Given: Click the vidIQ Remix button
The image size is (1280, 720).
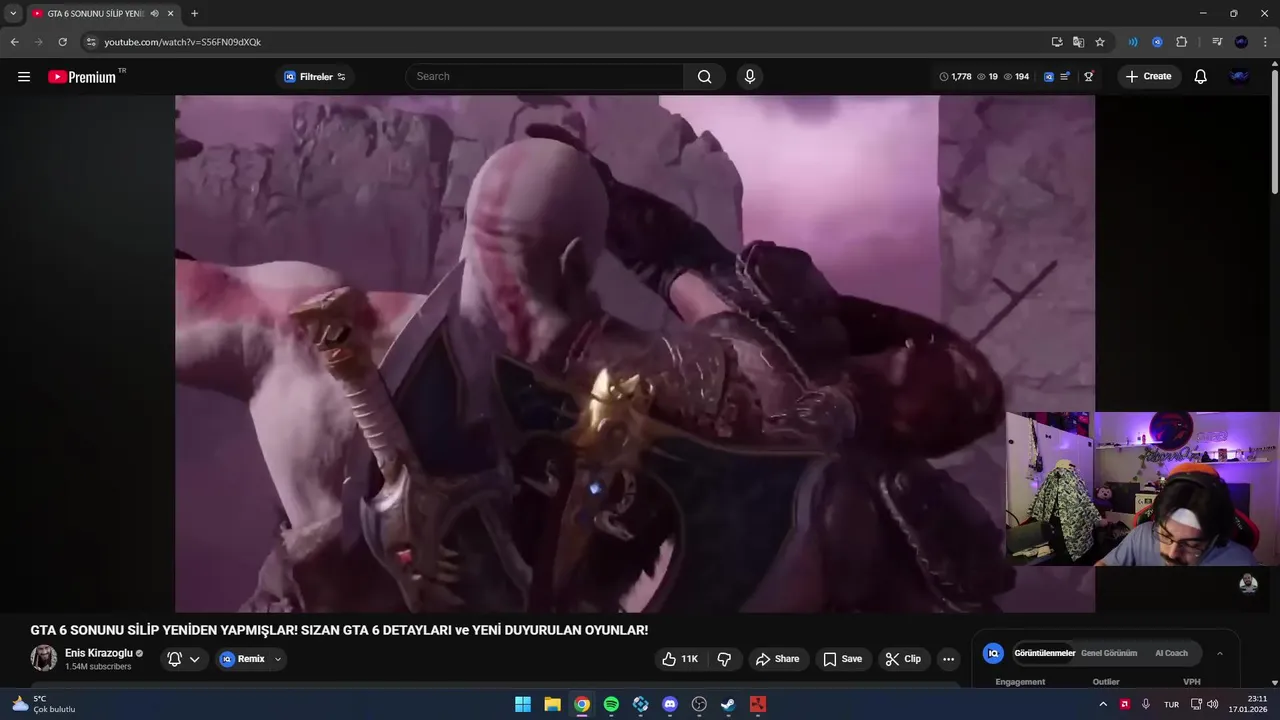Looking at the screenshot, I should click(242, 659).
